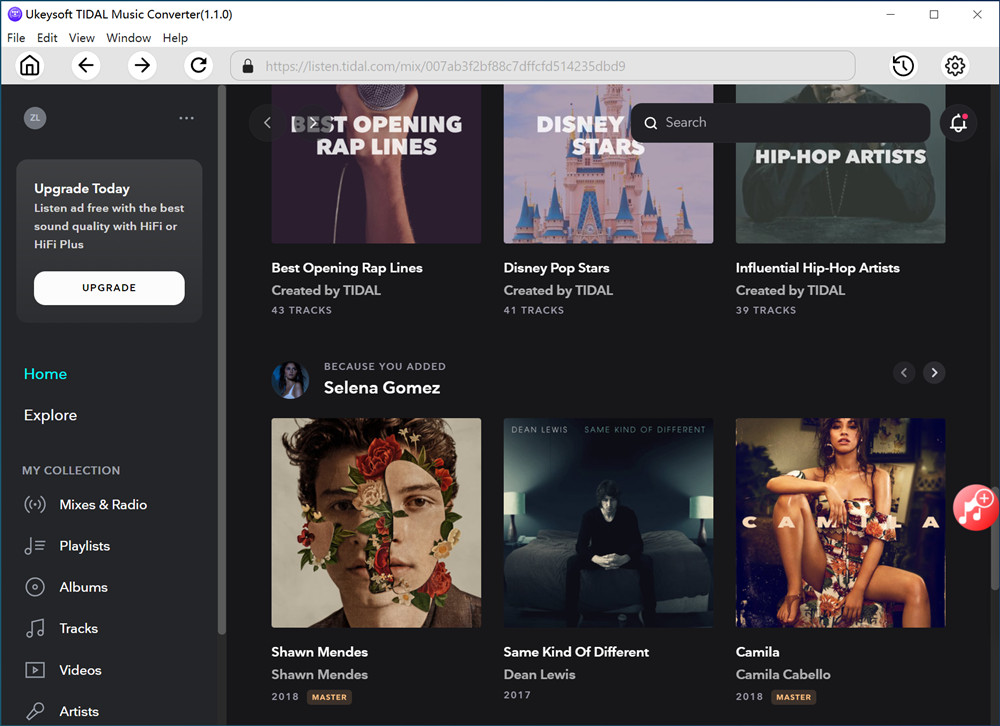Image resolution: width=1000 pixels, height=726 pixels.
Task: Open Best Opening Rap Lines cover
Action: point(376,164)
